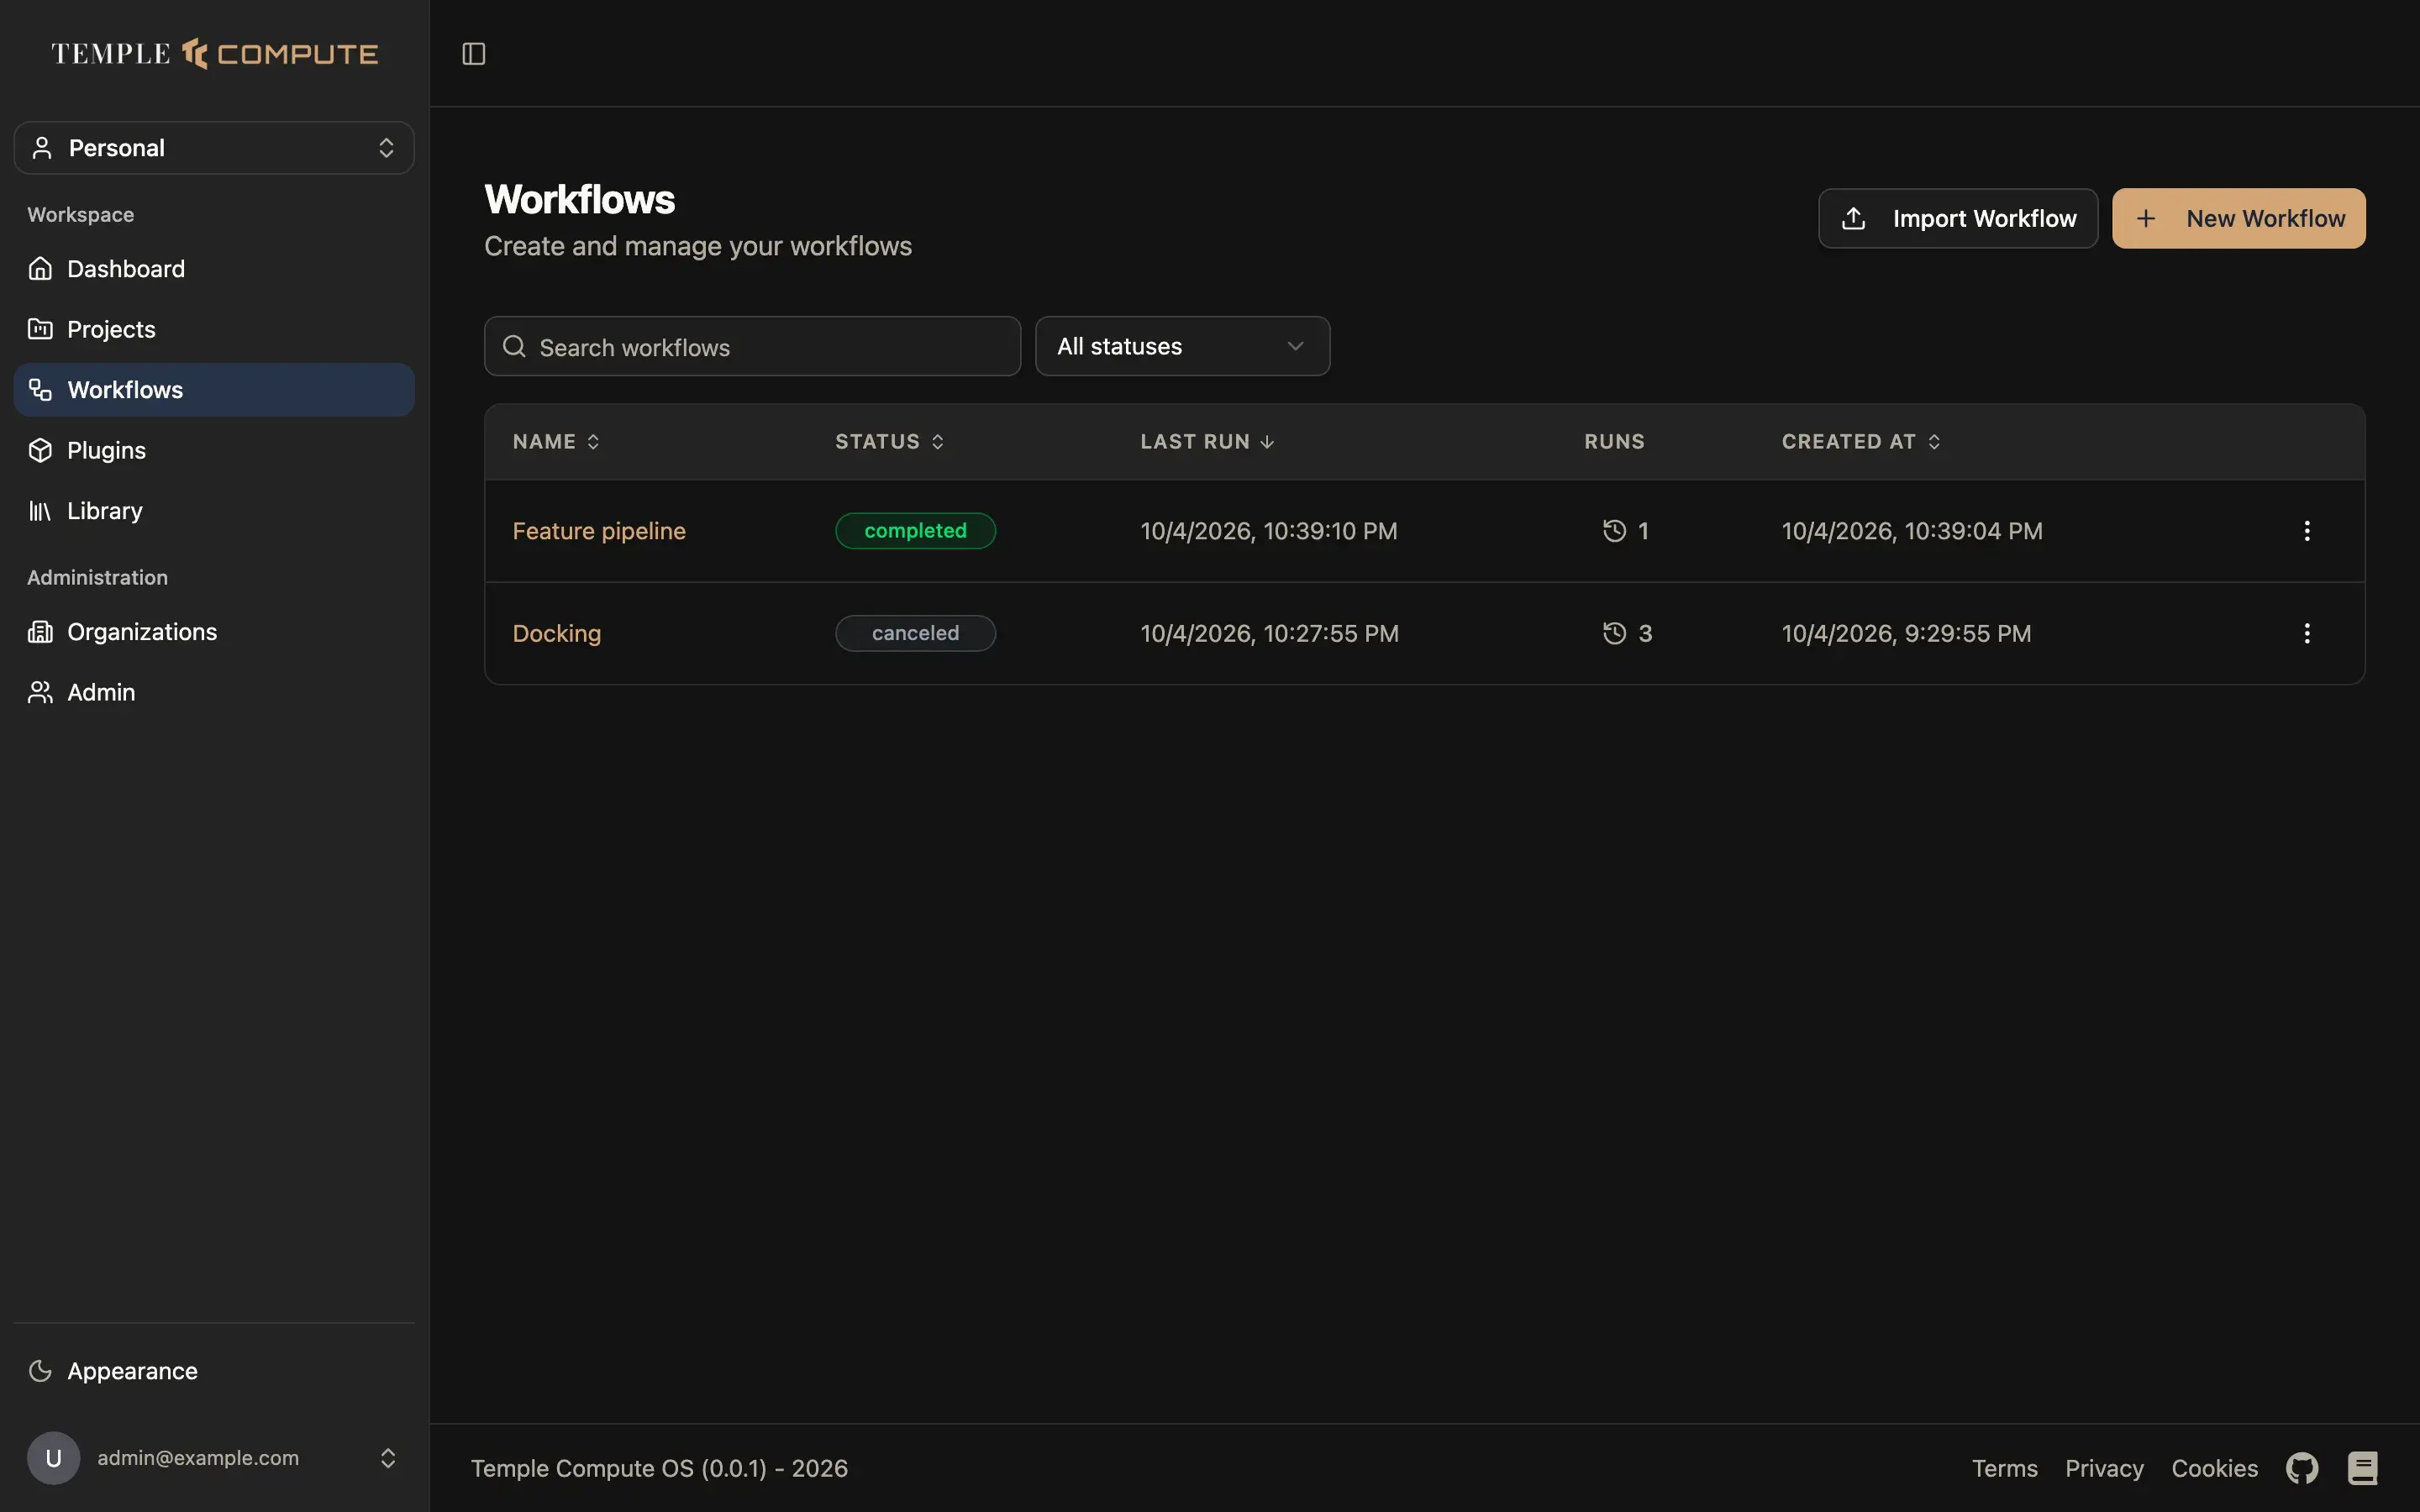This screenshot has width=2420, height=1512.
Task: Click the plus icon on New Workflow
Action: point(2146,218)
